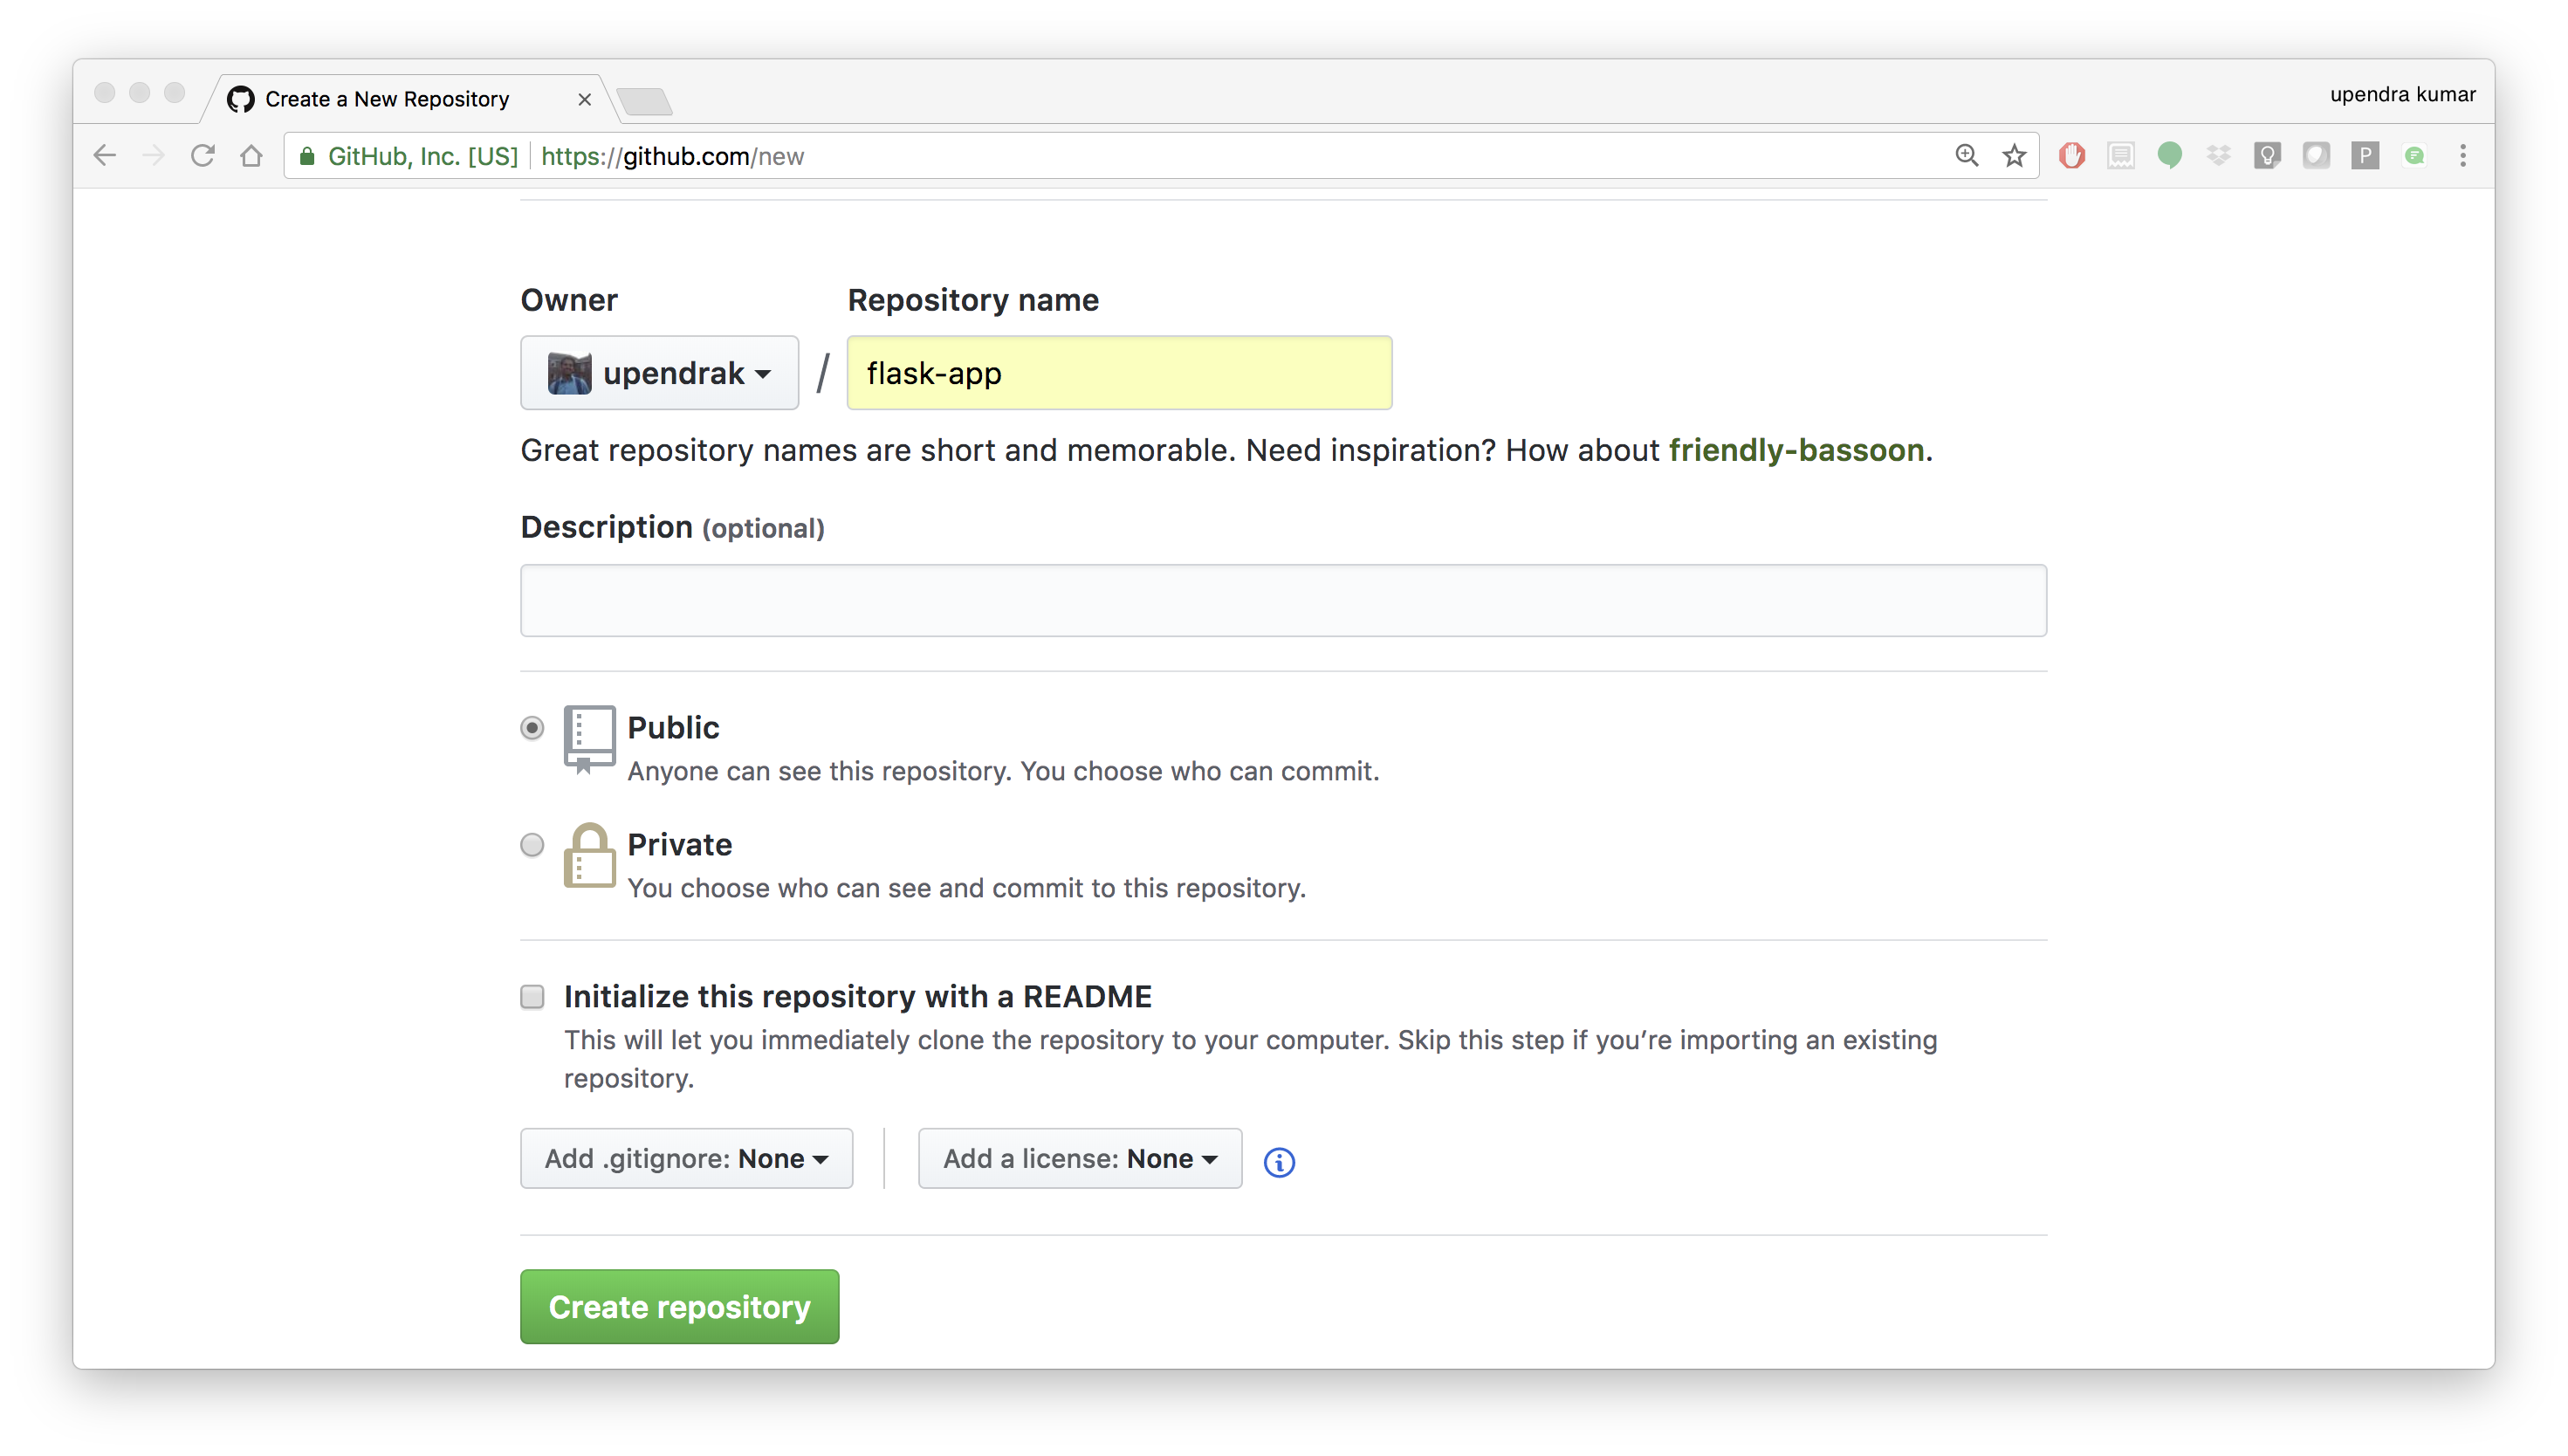Click the Dropbox extension icon
Screen dimensions: 2568x1456
2218,156
